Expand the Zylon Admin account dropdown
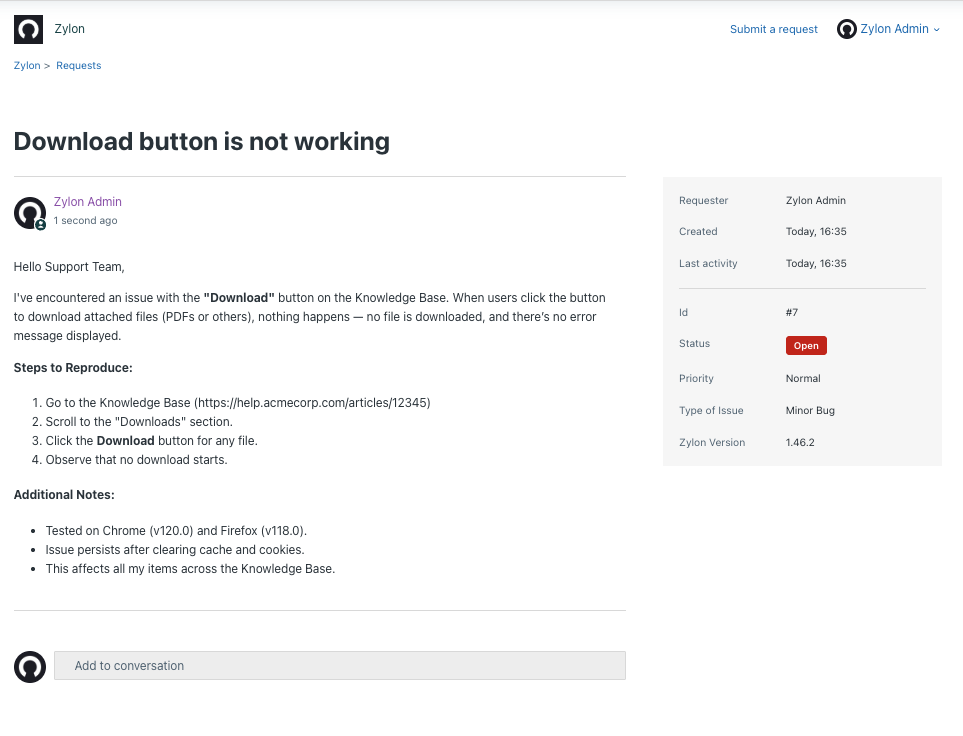Viewport: 963px width, 736px height. 896,29
